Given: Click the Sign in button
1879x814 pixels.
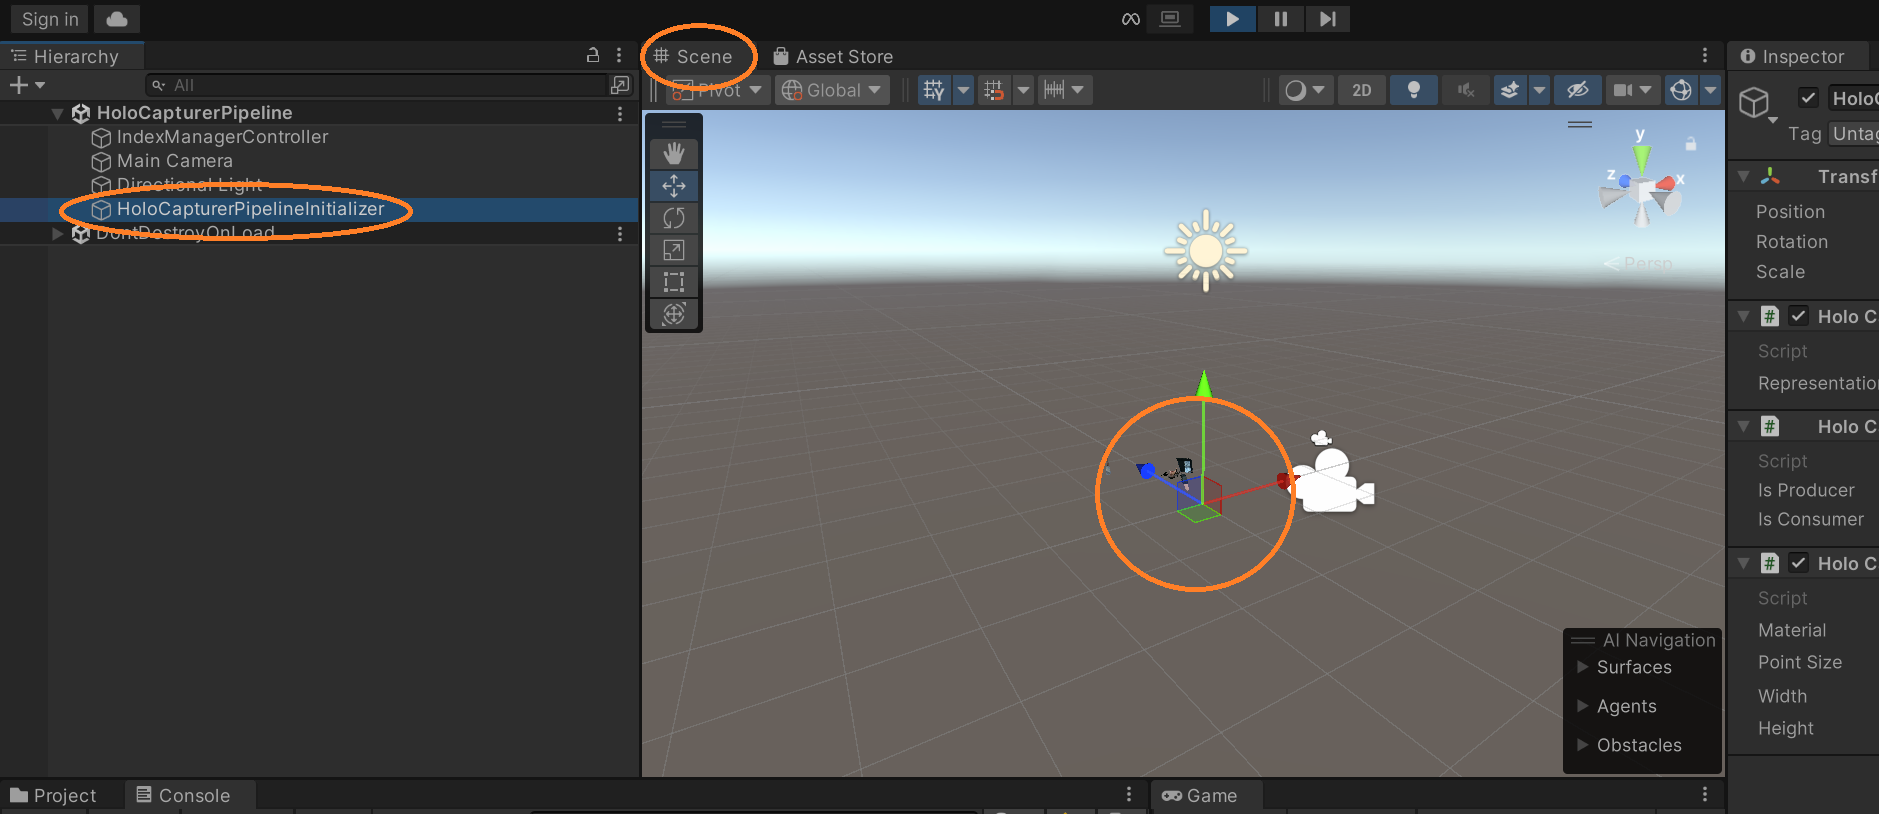Looking at the screenshot, I should pyautogui.click(x=50, y=19).
